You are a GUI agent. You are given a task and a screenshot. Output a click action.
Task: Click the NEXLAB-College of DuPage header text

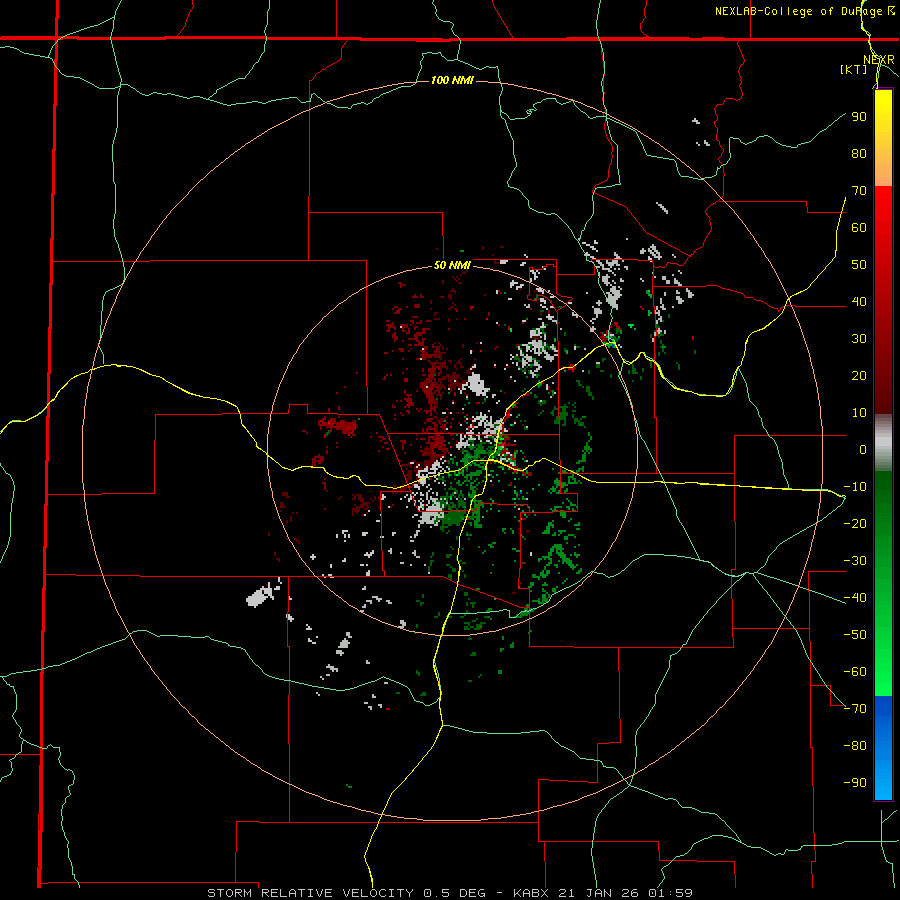[x=804, y=11]
